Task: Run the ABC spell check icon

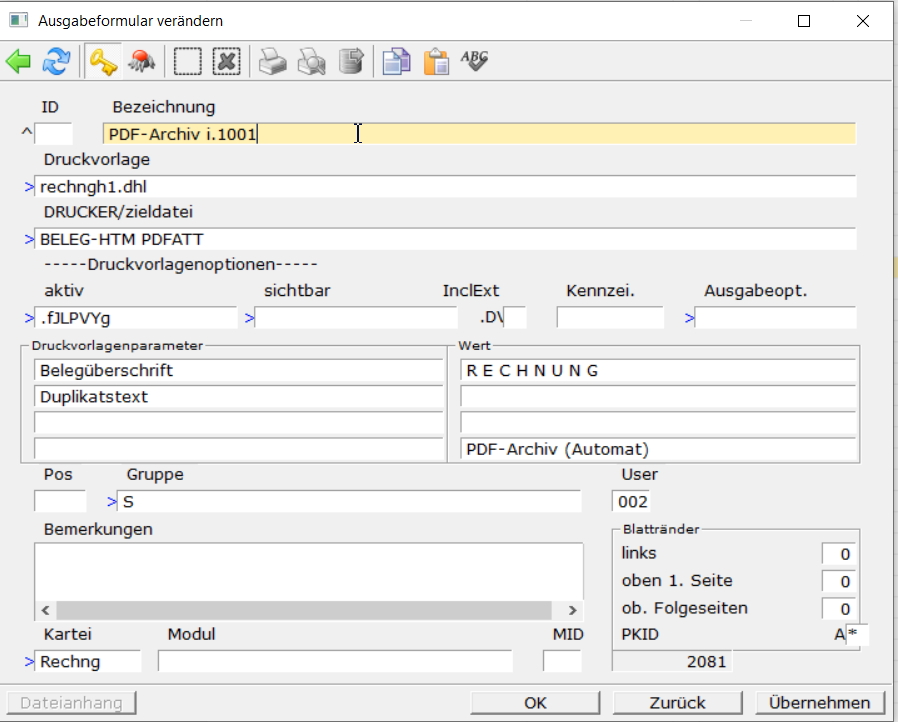Action: pos(474,62)
